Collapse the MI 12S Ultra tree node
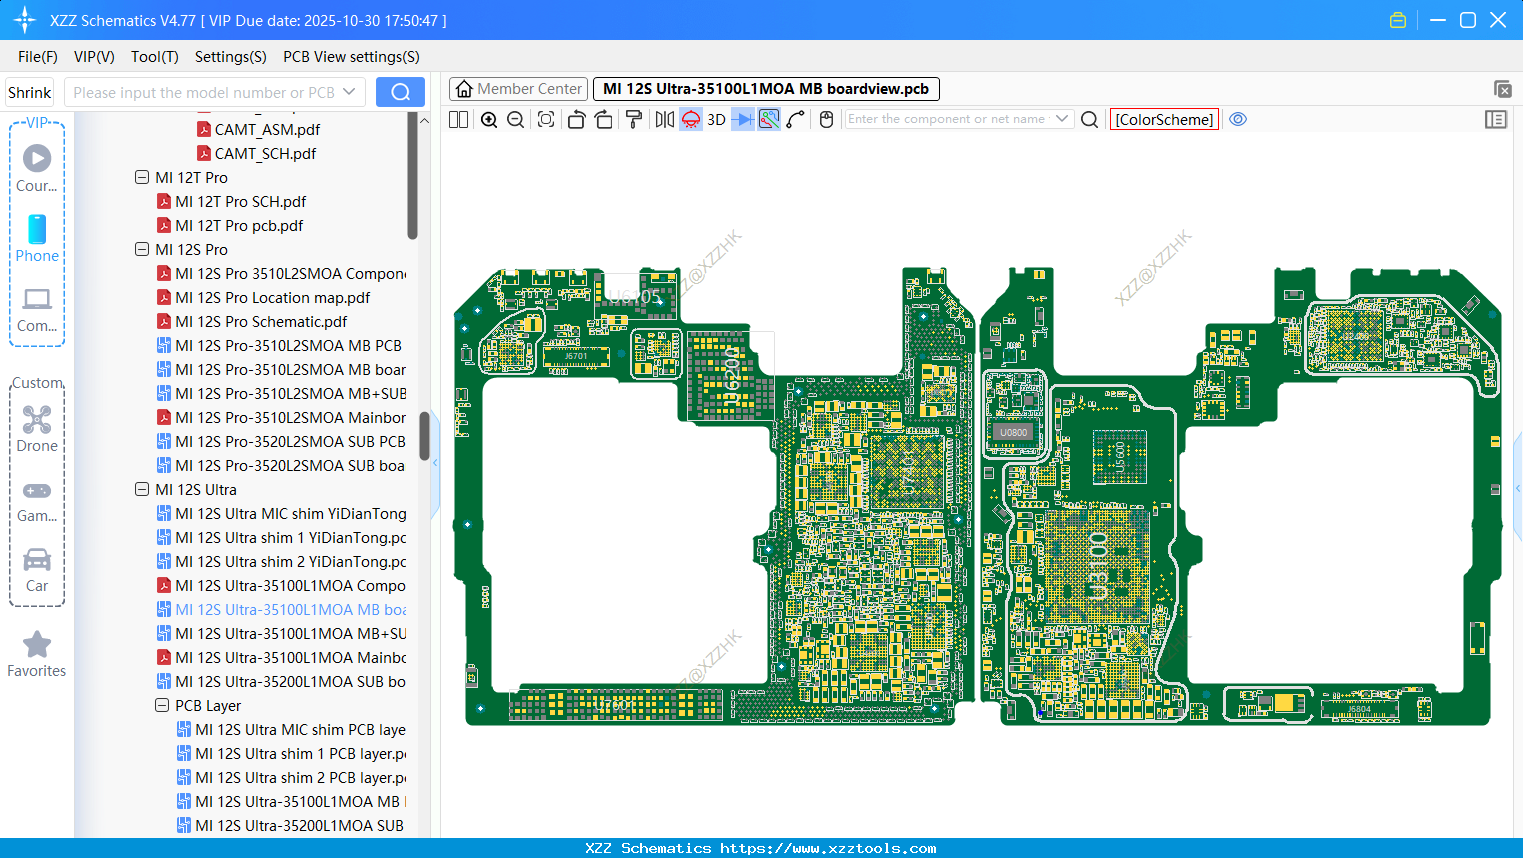The image size is (1523, 858). pos(142,489)
